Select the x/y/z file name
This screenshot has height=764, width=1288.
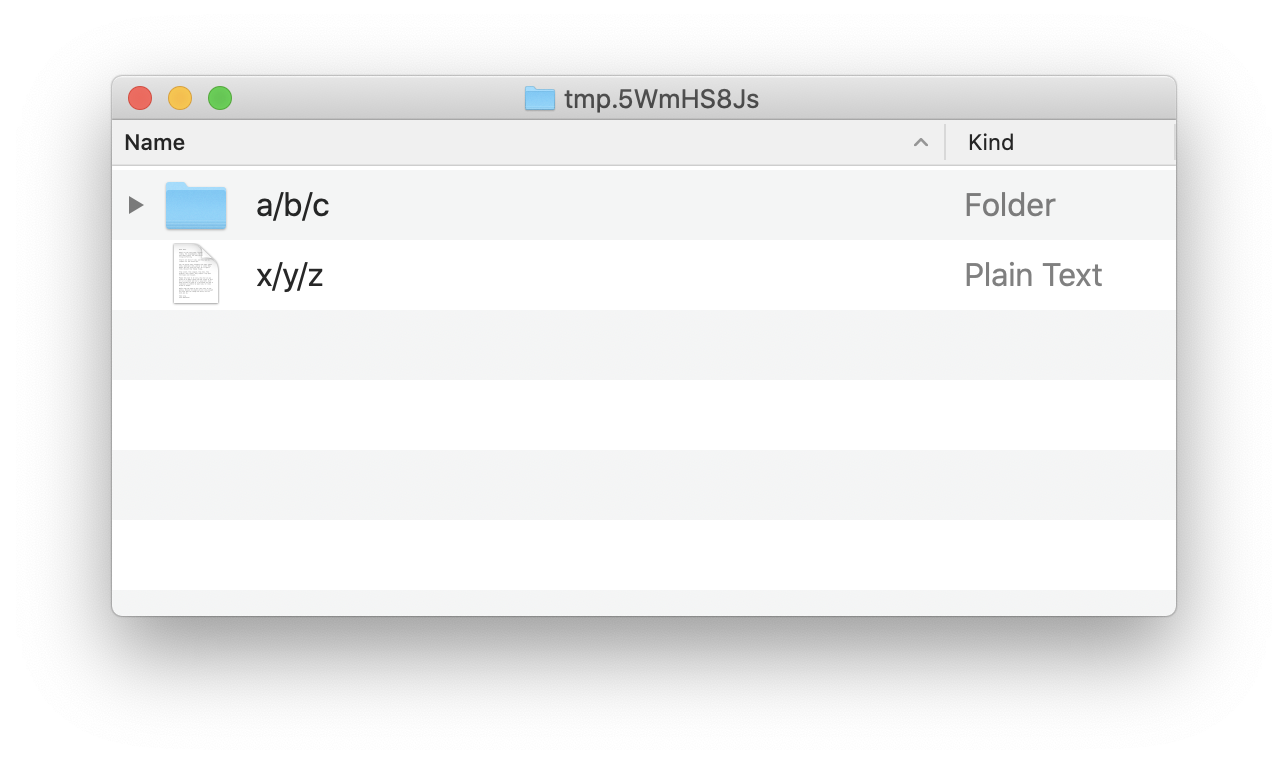point(290,275)
